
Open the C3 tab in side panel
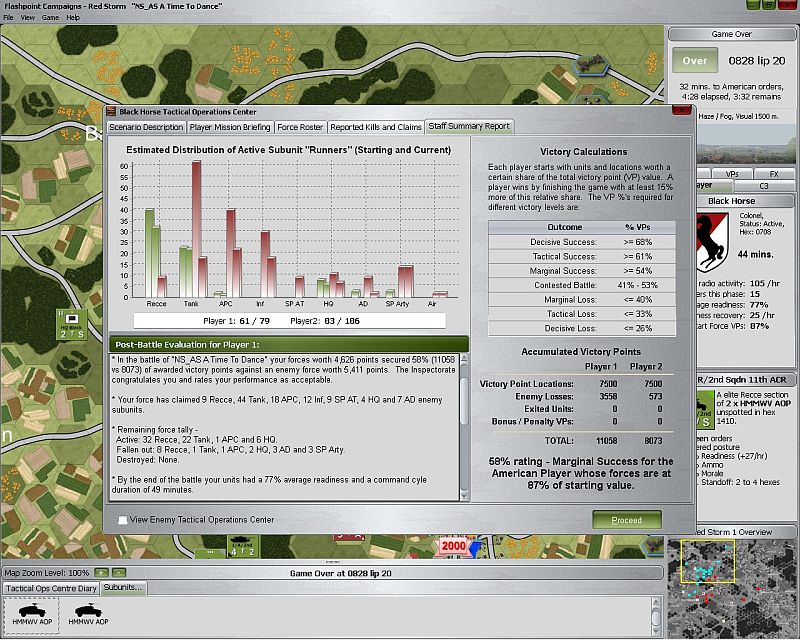(x=763, y=186)
